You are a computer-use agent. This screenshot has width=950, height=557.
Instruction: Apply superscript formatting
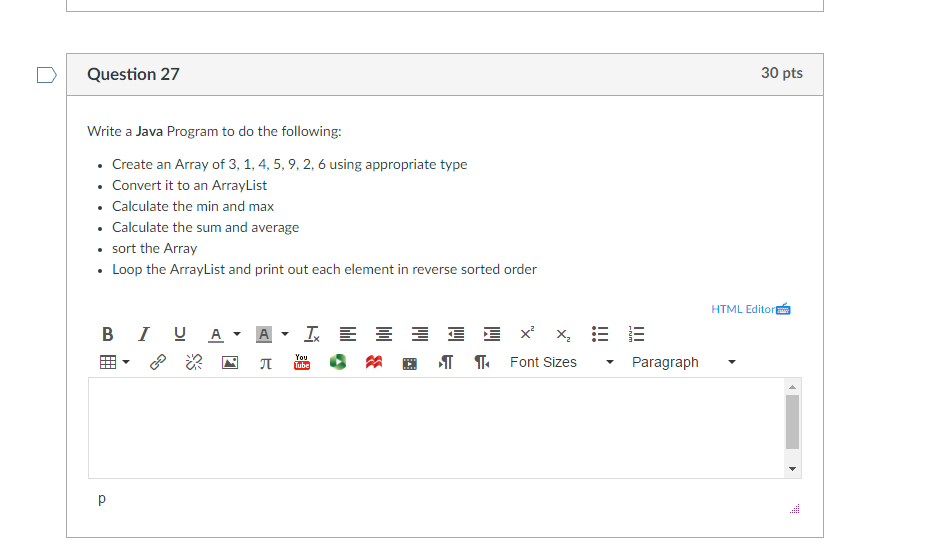coord(527,334)
